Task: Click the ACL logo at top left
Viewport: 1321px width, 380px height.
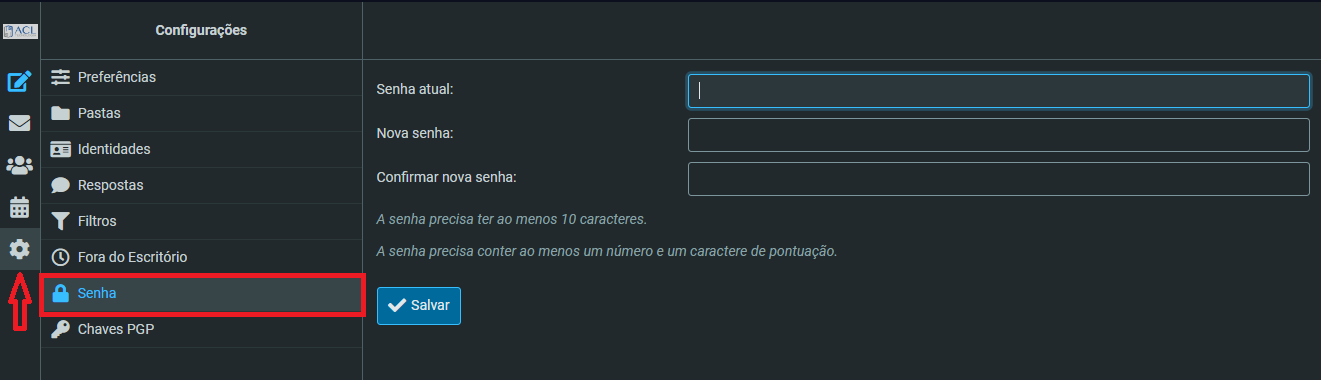Action: (x=20, y=31)
